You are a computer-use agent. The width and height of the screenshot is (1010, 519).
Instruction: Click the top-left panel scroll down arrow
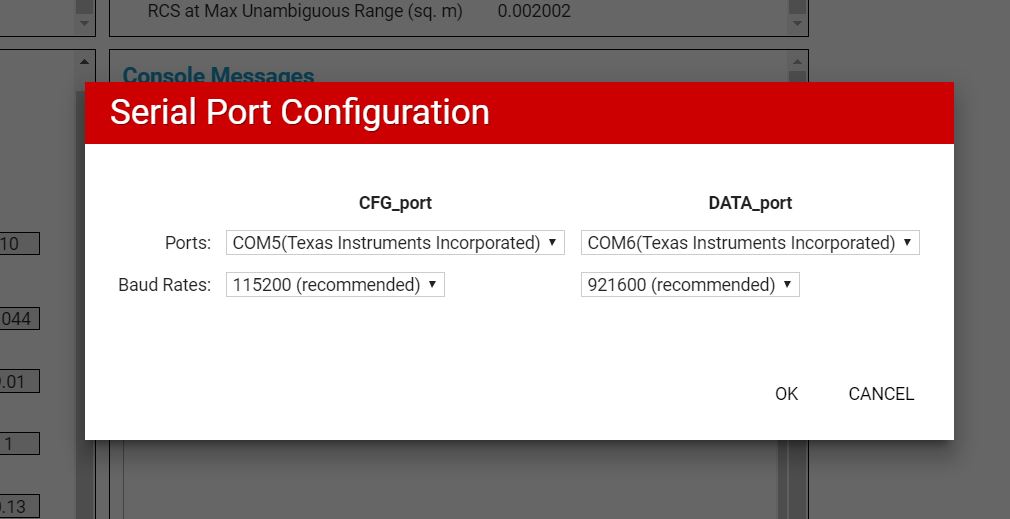click(83, 21)
